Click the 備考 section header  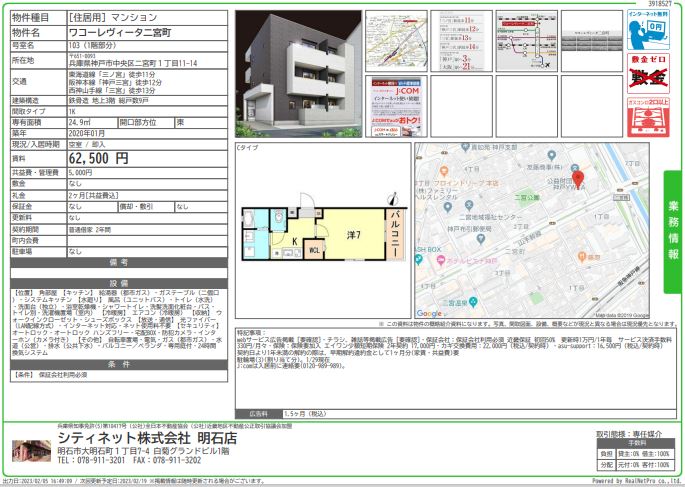pos(119,262)
